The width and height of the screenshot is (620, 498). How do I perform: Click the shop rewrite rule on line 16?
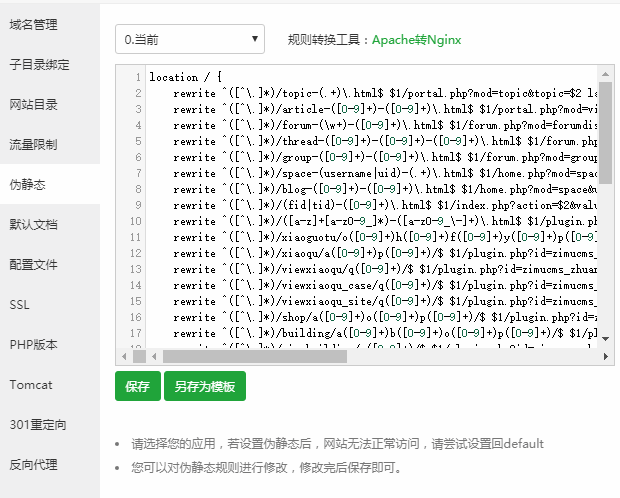(x=385, y=317)
